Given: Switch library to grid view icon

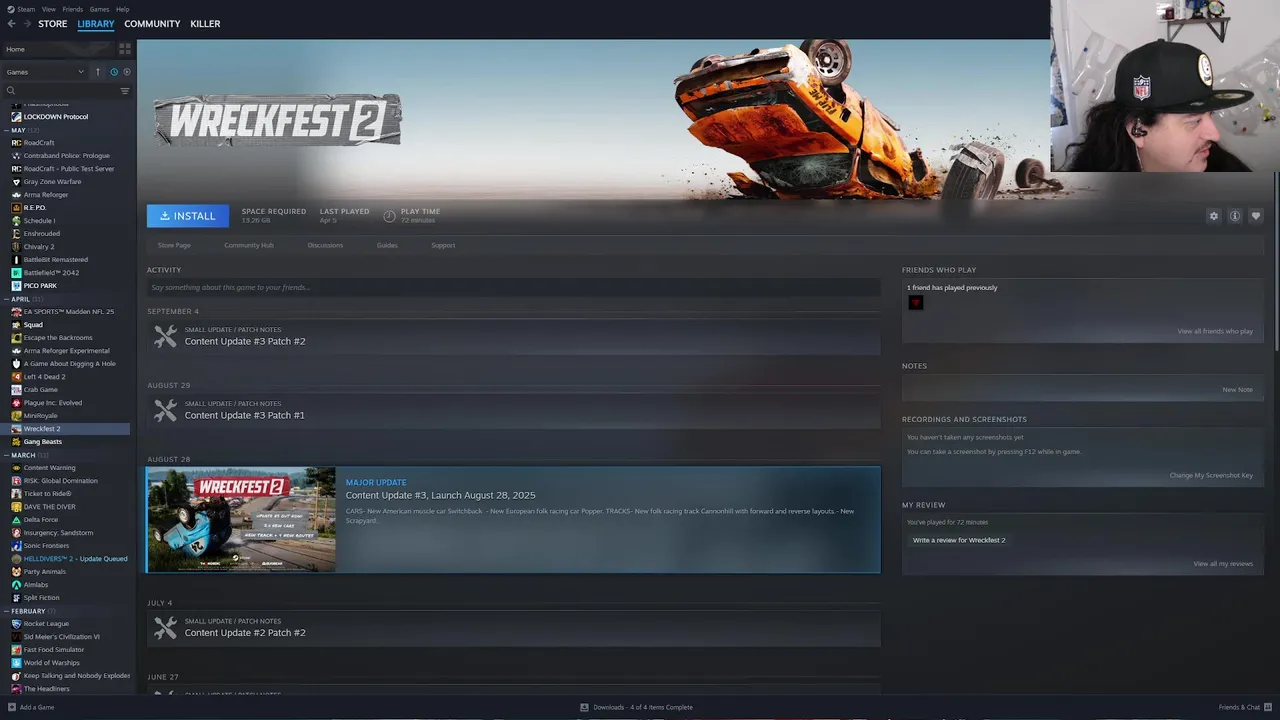Looking at the screenshot, I should (x=125, y=48).
